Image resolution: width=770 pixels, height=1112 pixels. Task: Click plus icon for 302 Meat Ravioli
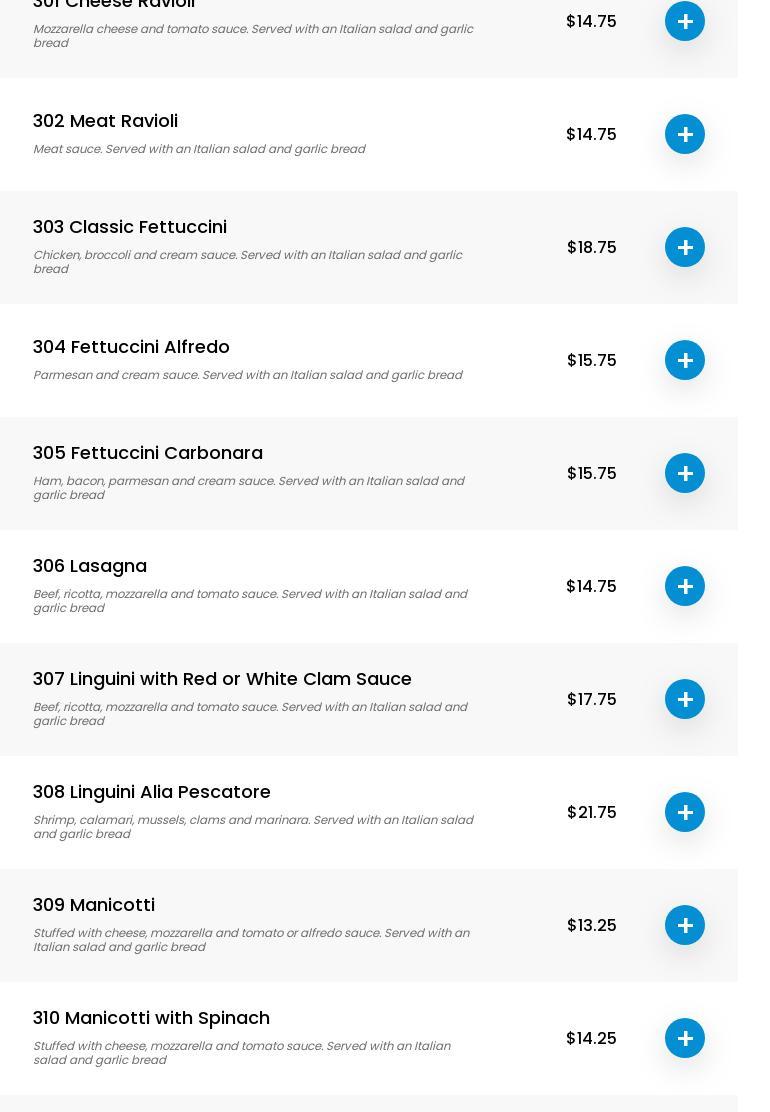[685, 134]
